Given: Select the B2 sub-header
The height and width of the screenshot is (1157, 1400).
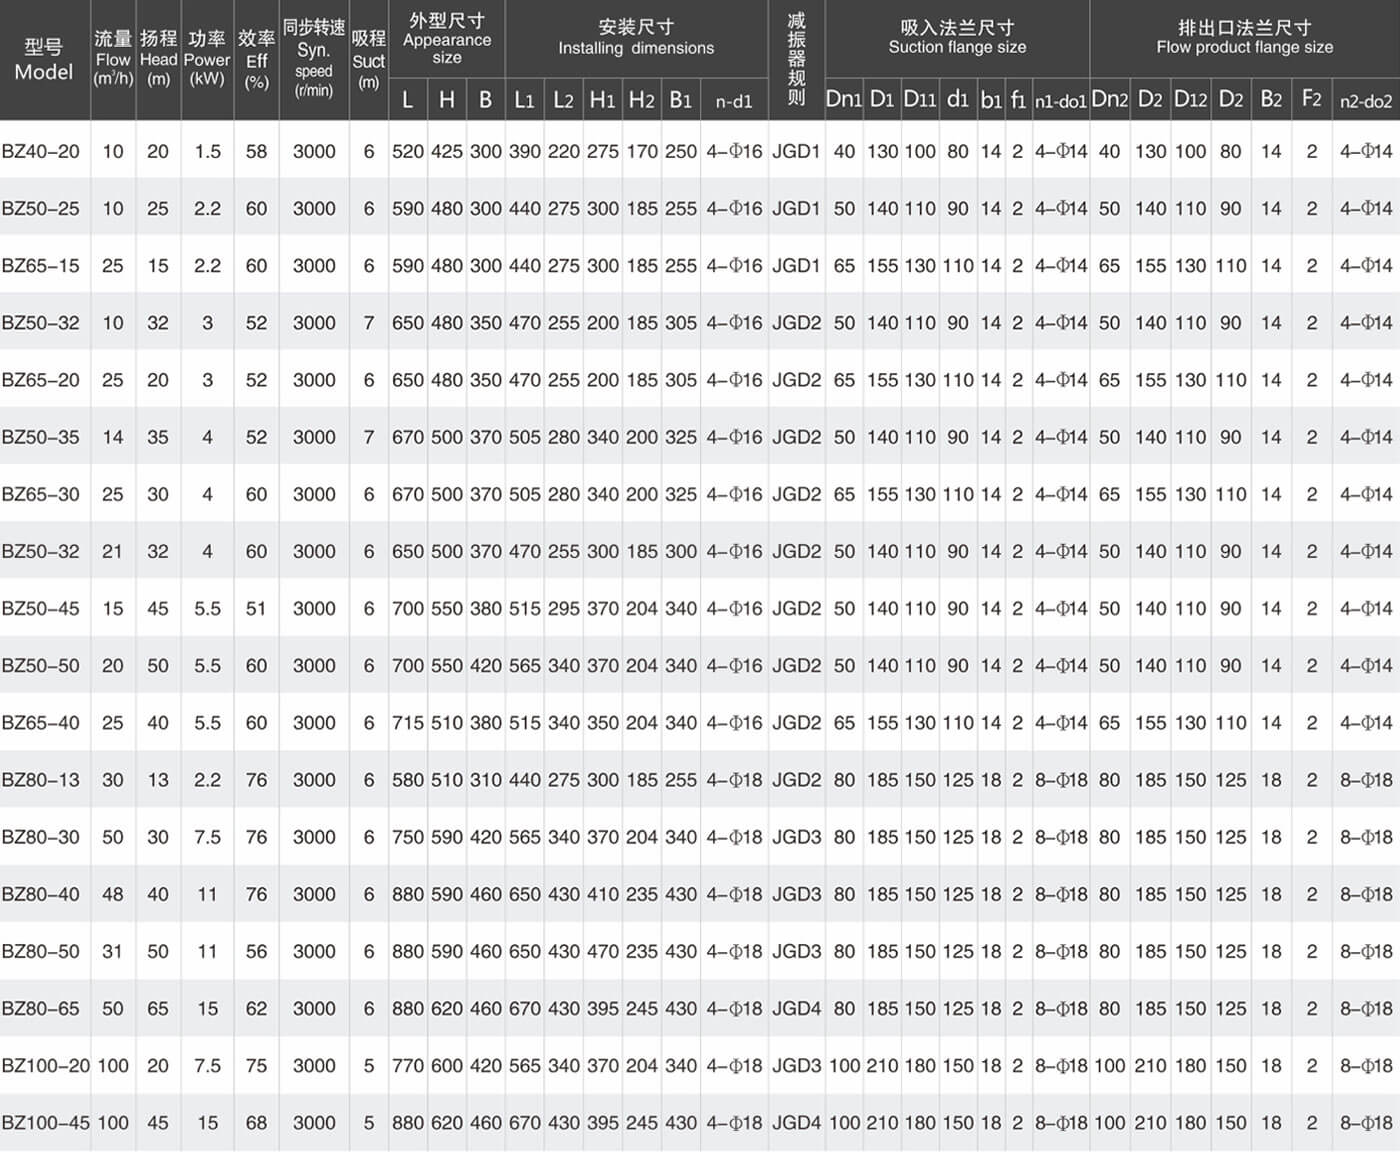Looking at the screenshot, I should 1271,99.
